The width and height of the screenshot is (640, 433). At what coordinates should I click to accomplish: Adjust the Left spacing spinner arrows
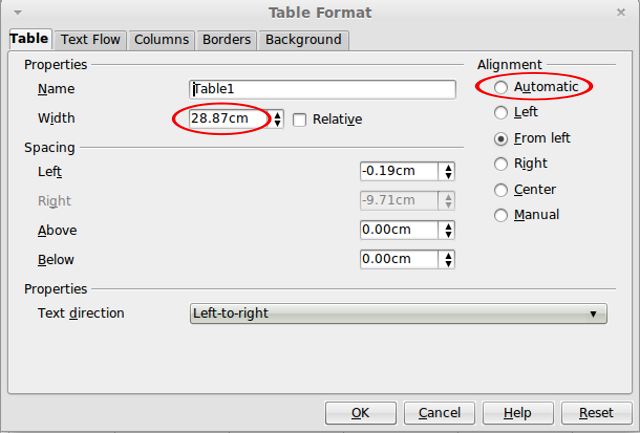pos(449,171)
